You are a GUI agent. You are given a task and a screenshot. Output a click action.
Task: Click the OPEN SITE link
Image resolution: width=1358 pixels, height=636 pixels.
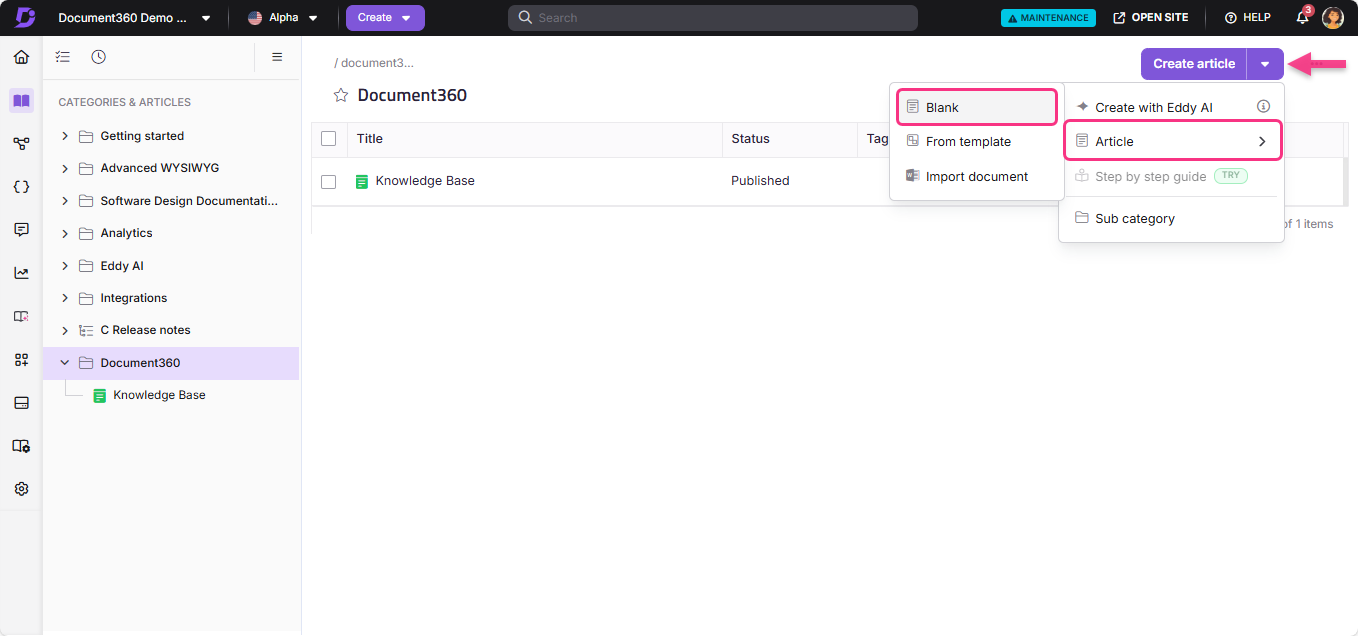click(x=1151, y=17)
